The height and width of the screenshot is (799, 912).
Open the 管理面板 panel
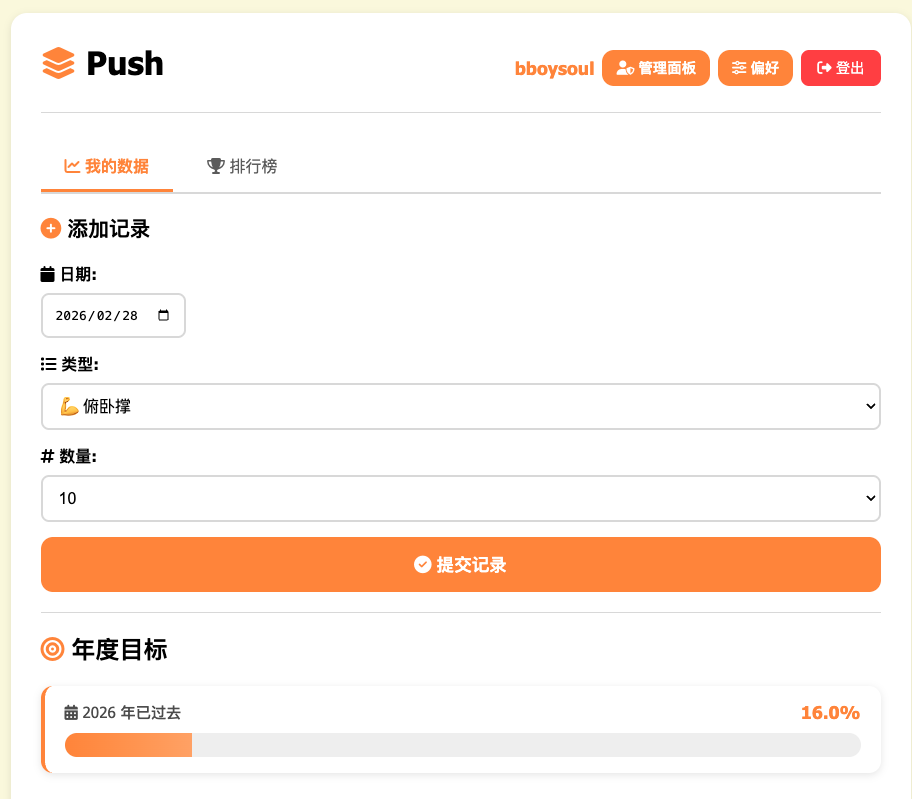(x=656, y=68)
